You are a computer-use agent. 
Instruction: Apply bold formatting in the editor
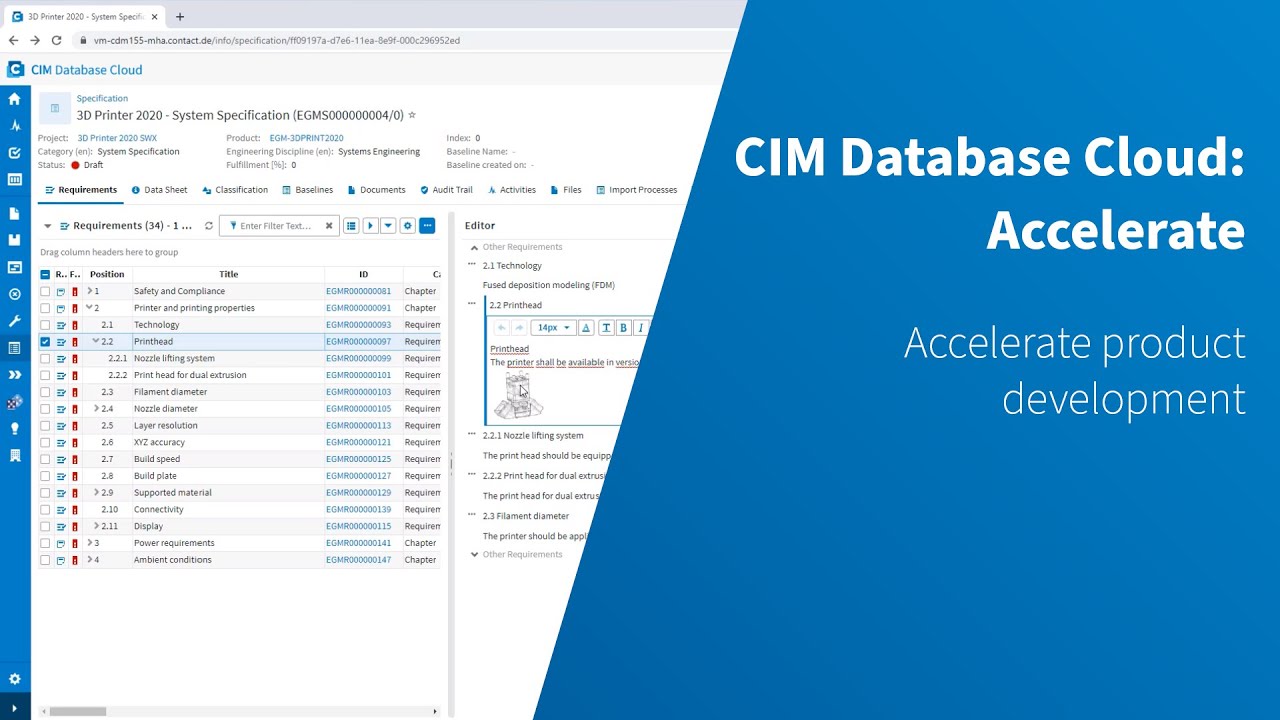pos(623,328)
